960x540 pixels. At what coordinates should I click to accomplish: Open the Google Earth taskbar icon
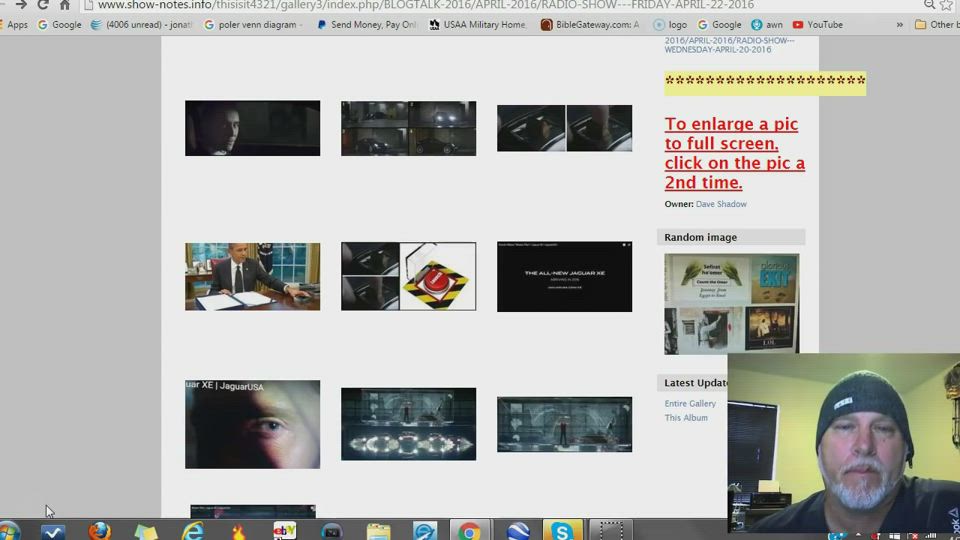pyautogui.click(x=517, y=531)
